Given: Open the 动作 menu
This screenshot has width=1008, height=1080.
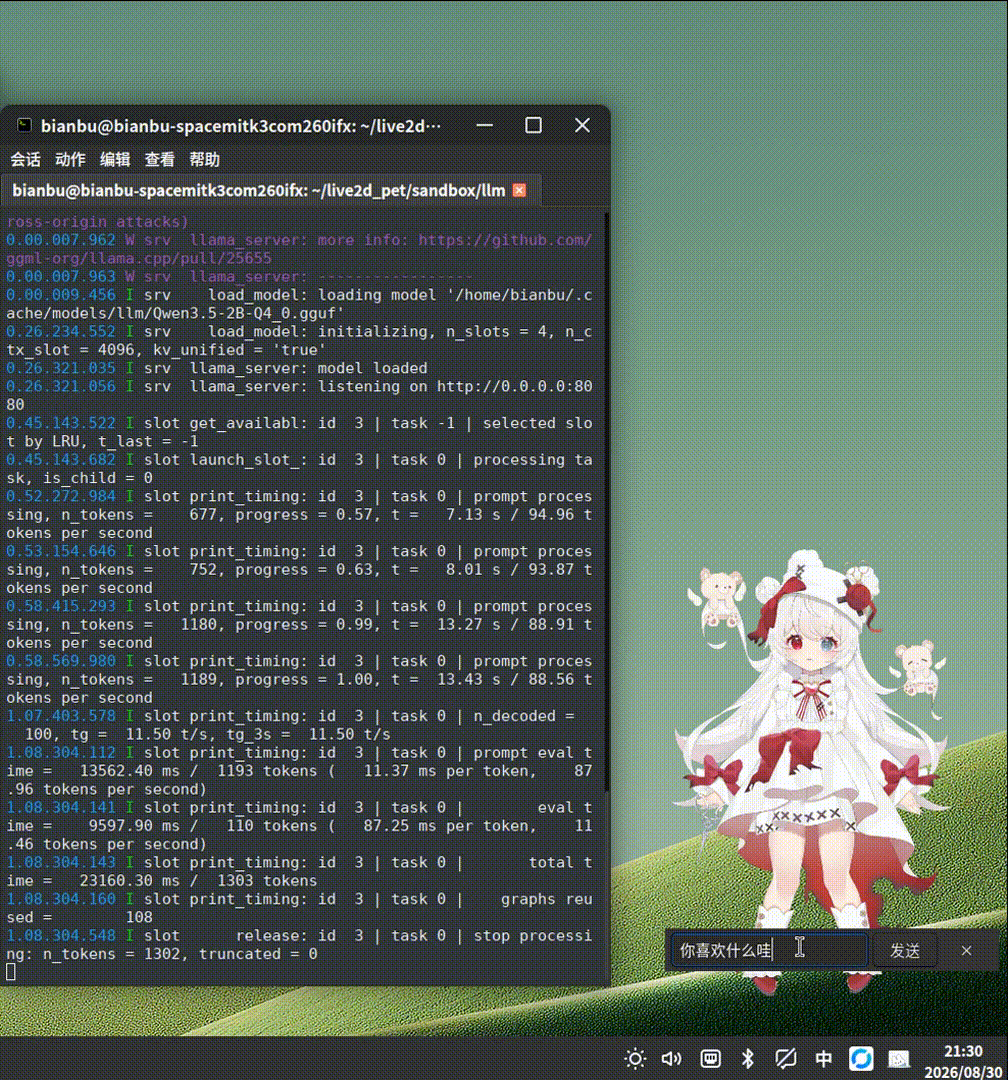Looking at the screenshot, I should [70, 160].
